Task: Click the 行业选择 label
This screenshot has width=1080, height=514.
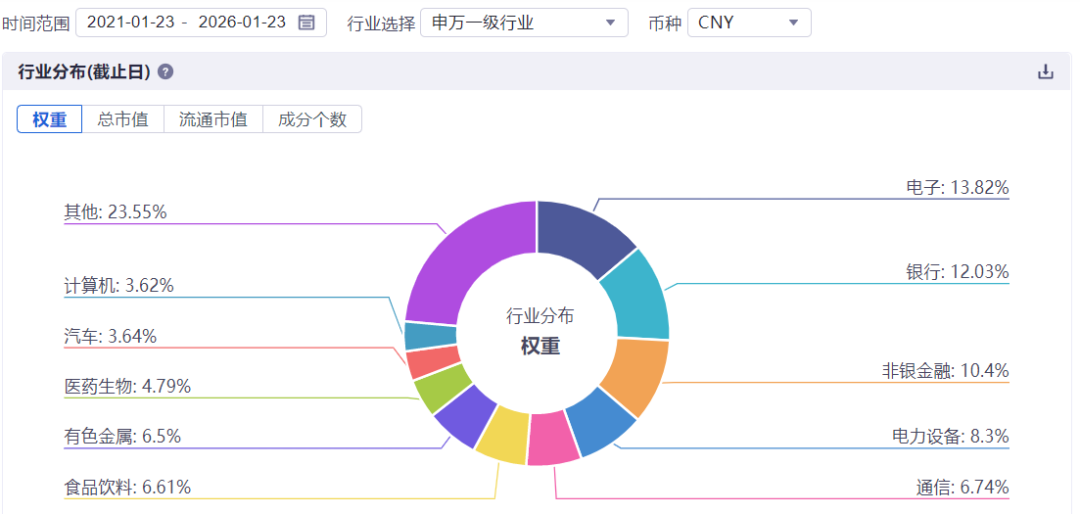Action: (381, 23)
